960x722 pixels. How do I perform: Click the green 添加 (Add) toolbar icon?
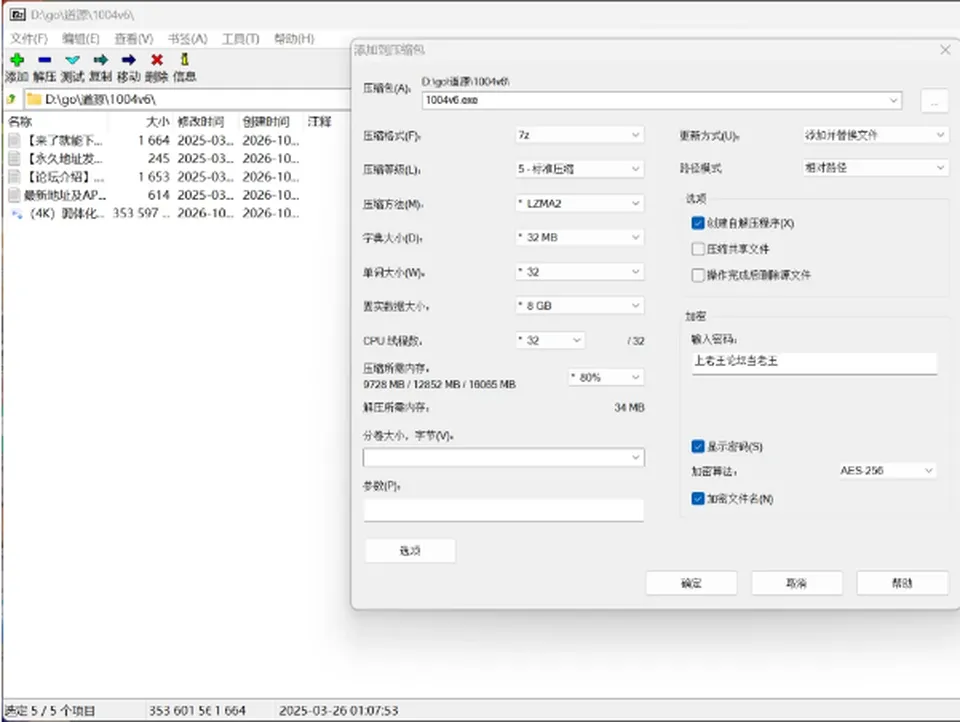[x=17, y=59]
